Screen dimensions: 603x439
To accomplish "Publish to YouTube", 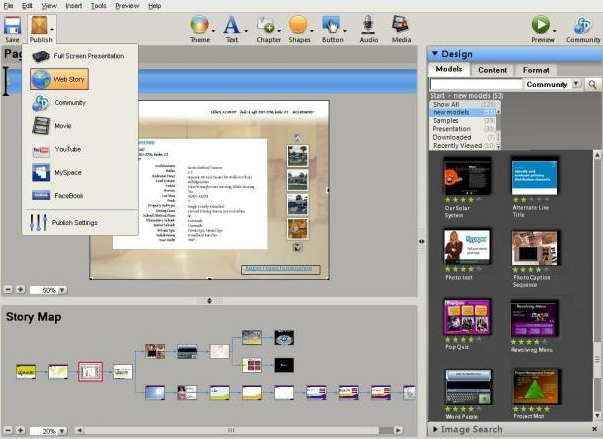I will (57, 150).
